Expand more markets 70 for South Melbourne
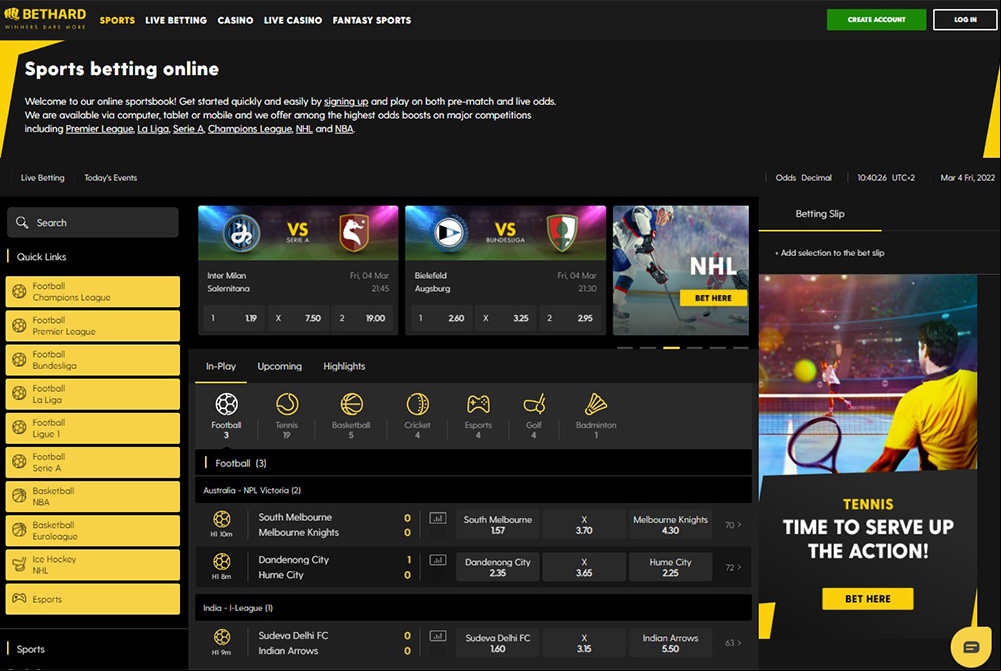Viewport: 1001px width, 671px height. (x=733, y=525)
